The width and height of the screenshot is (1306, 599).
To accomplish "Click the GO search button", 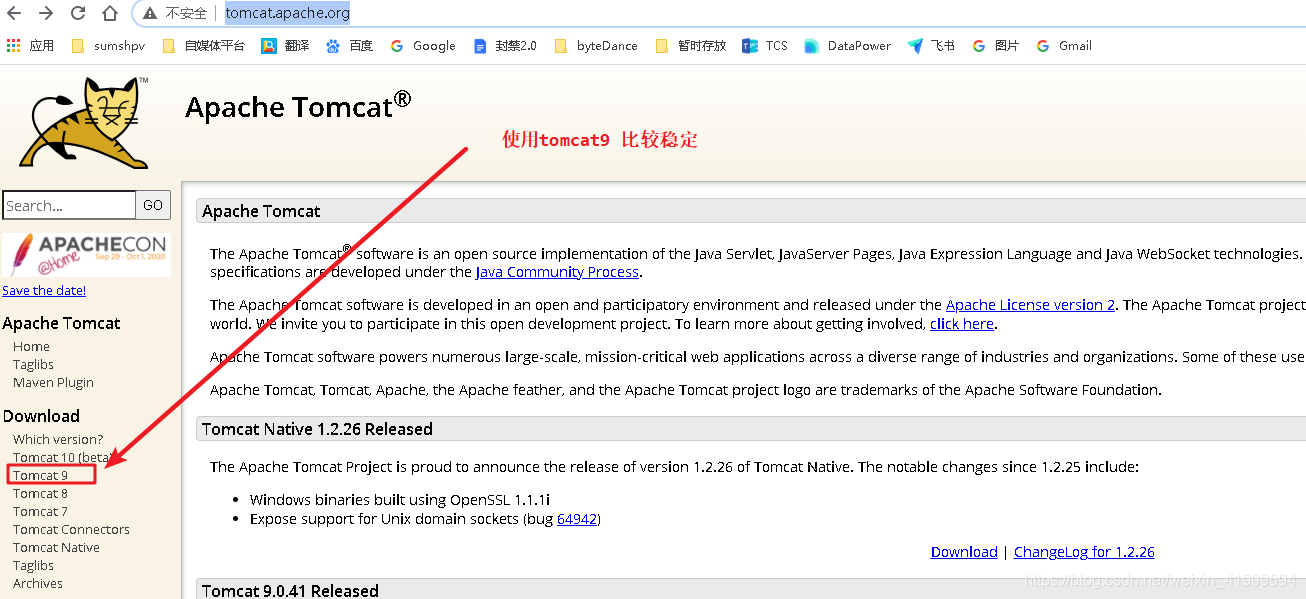I will [153, 205].
